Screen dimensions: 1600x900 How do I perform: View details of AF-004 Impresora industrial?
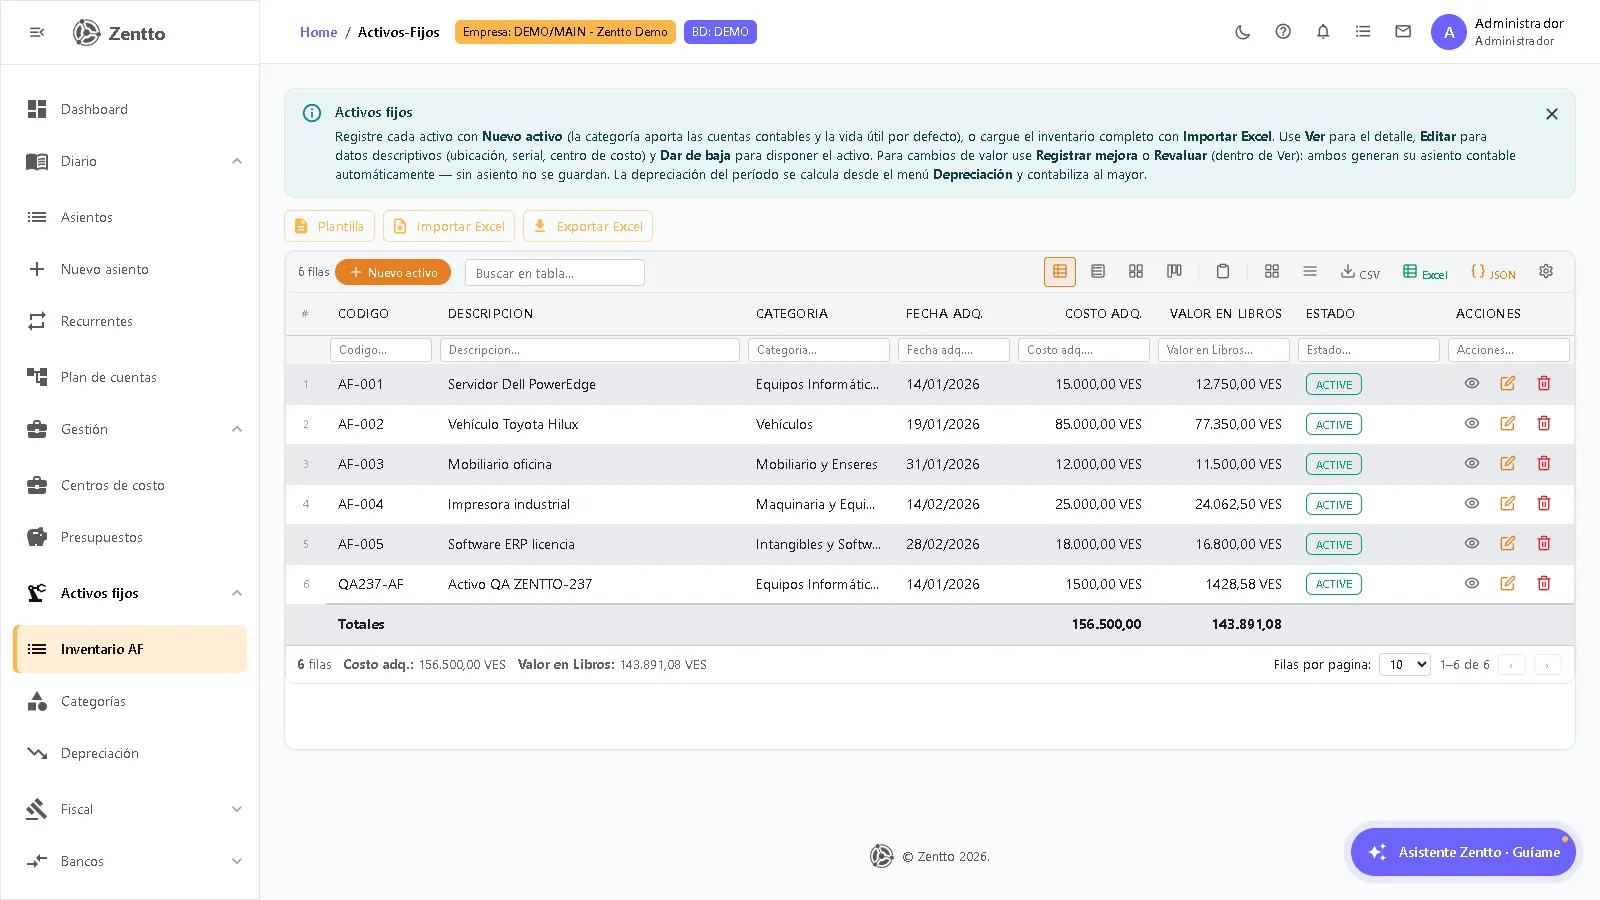coord(1472,503)
